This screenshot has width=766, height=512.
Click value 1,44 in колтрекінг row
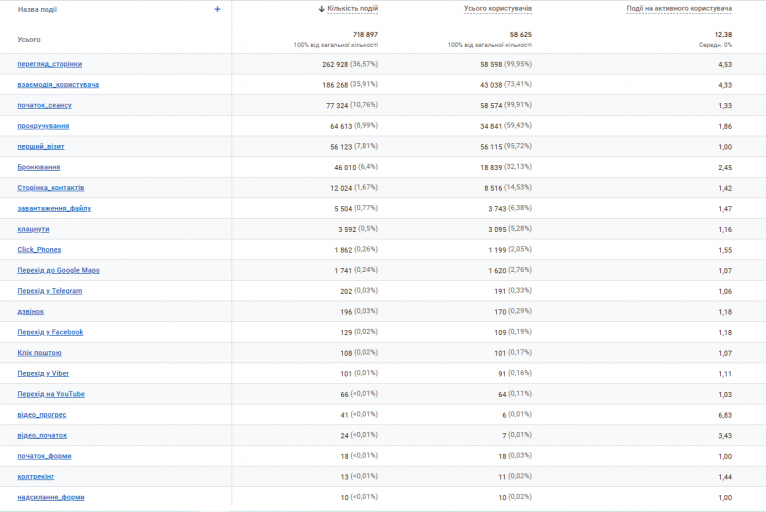(x=725, y=477)
